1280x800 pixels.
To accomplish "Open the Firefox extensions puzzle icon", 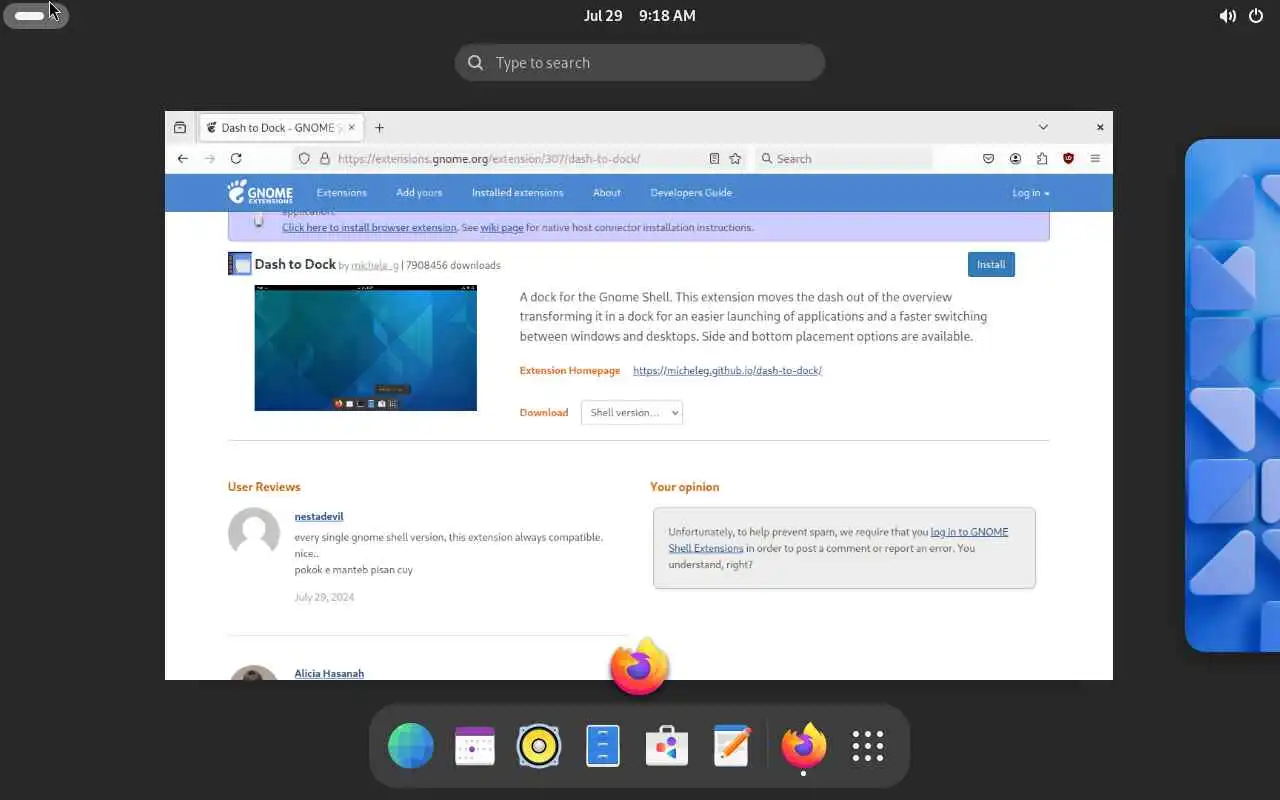I will (x=1042, y=158).
